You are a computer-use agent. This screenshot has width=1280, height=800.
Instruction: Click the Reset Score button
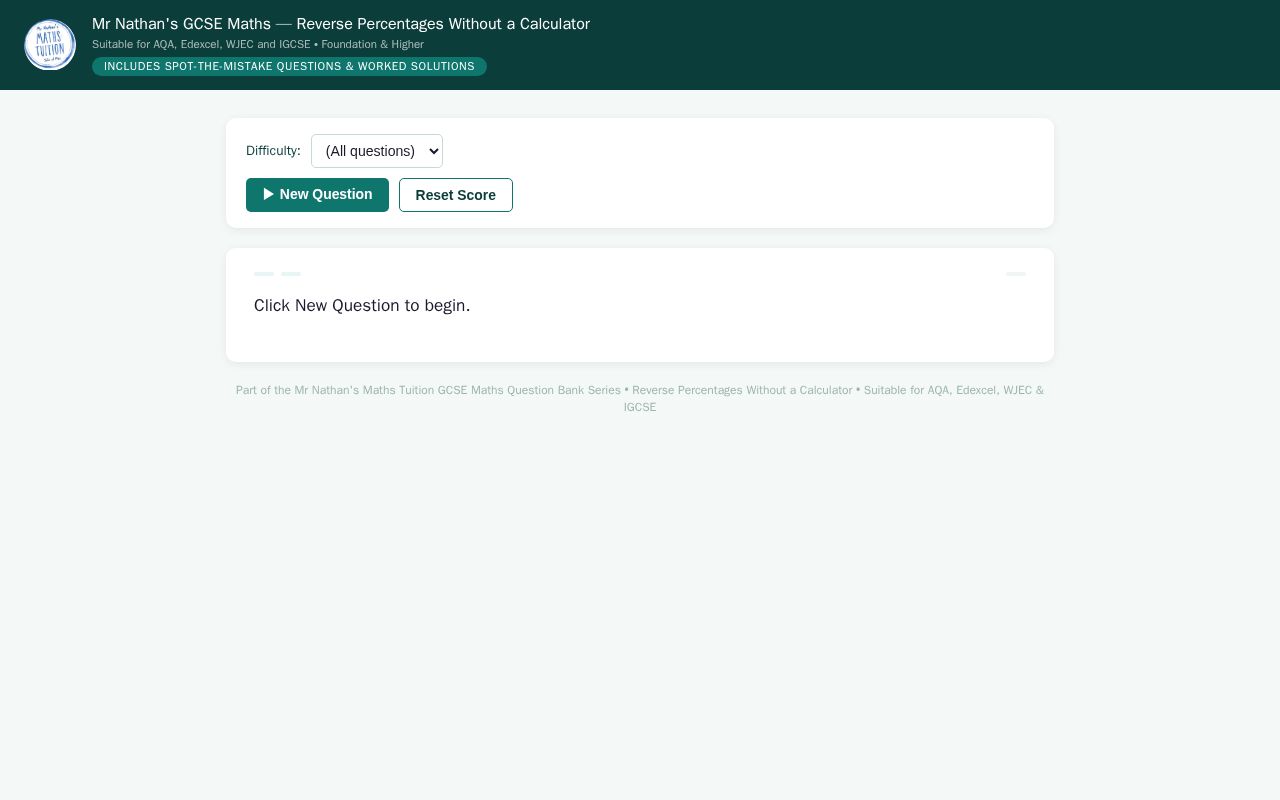click(x=456, y=195)
